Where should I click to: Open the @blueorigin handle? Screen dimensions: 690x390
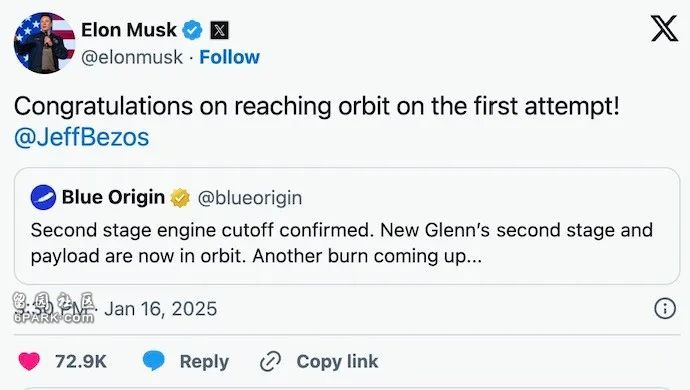pos(250,198)
